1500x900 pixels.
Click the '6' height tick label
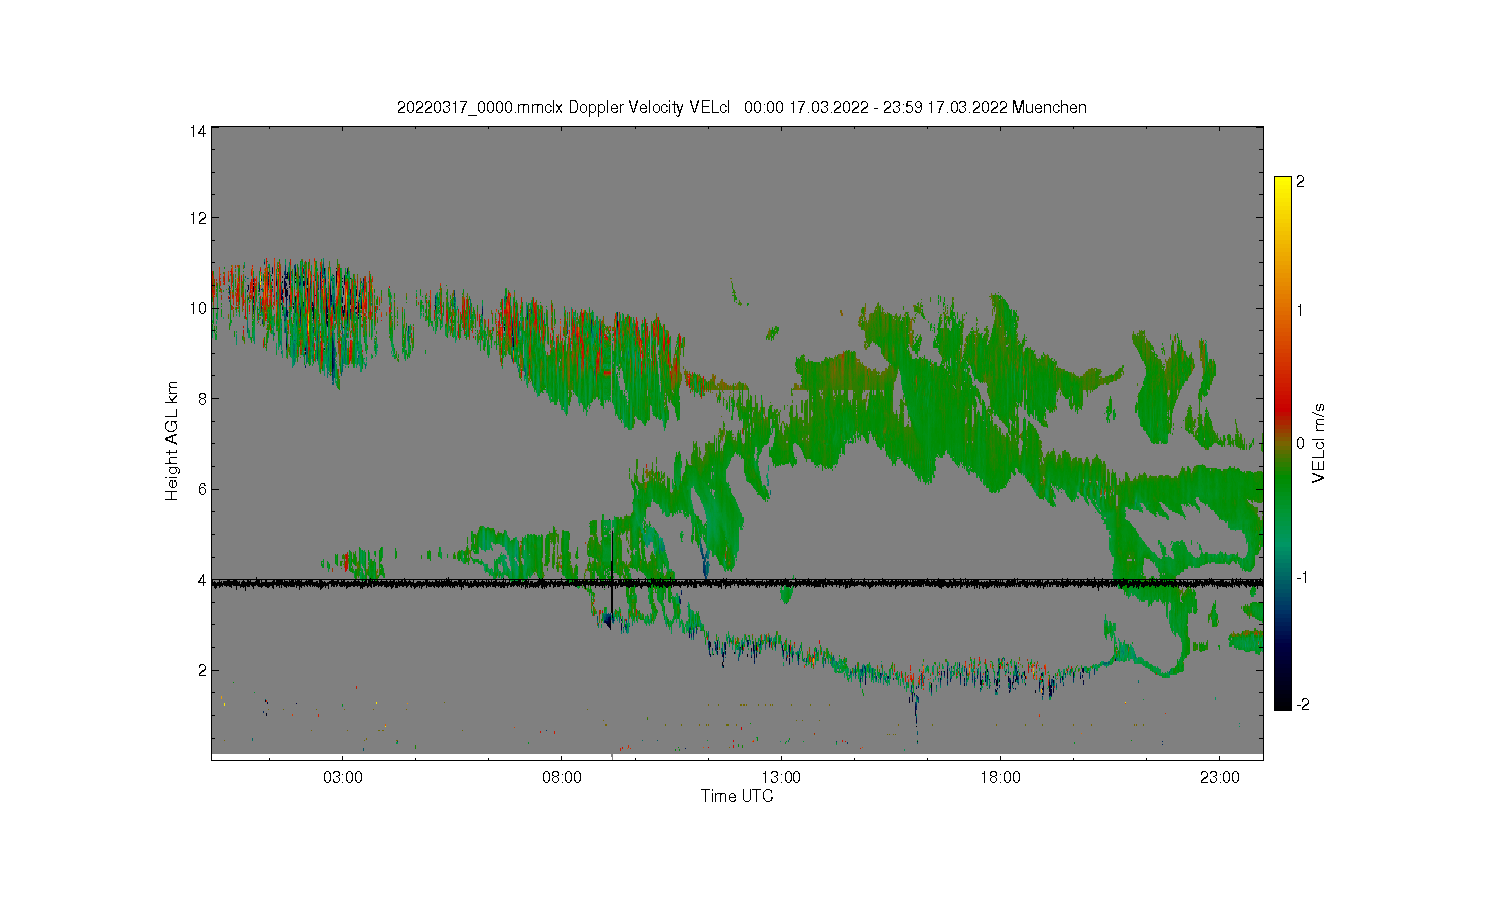coord(202,489)
